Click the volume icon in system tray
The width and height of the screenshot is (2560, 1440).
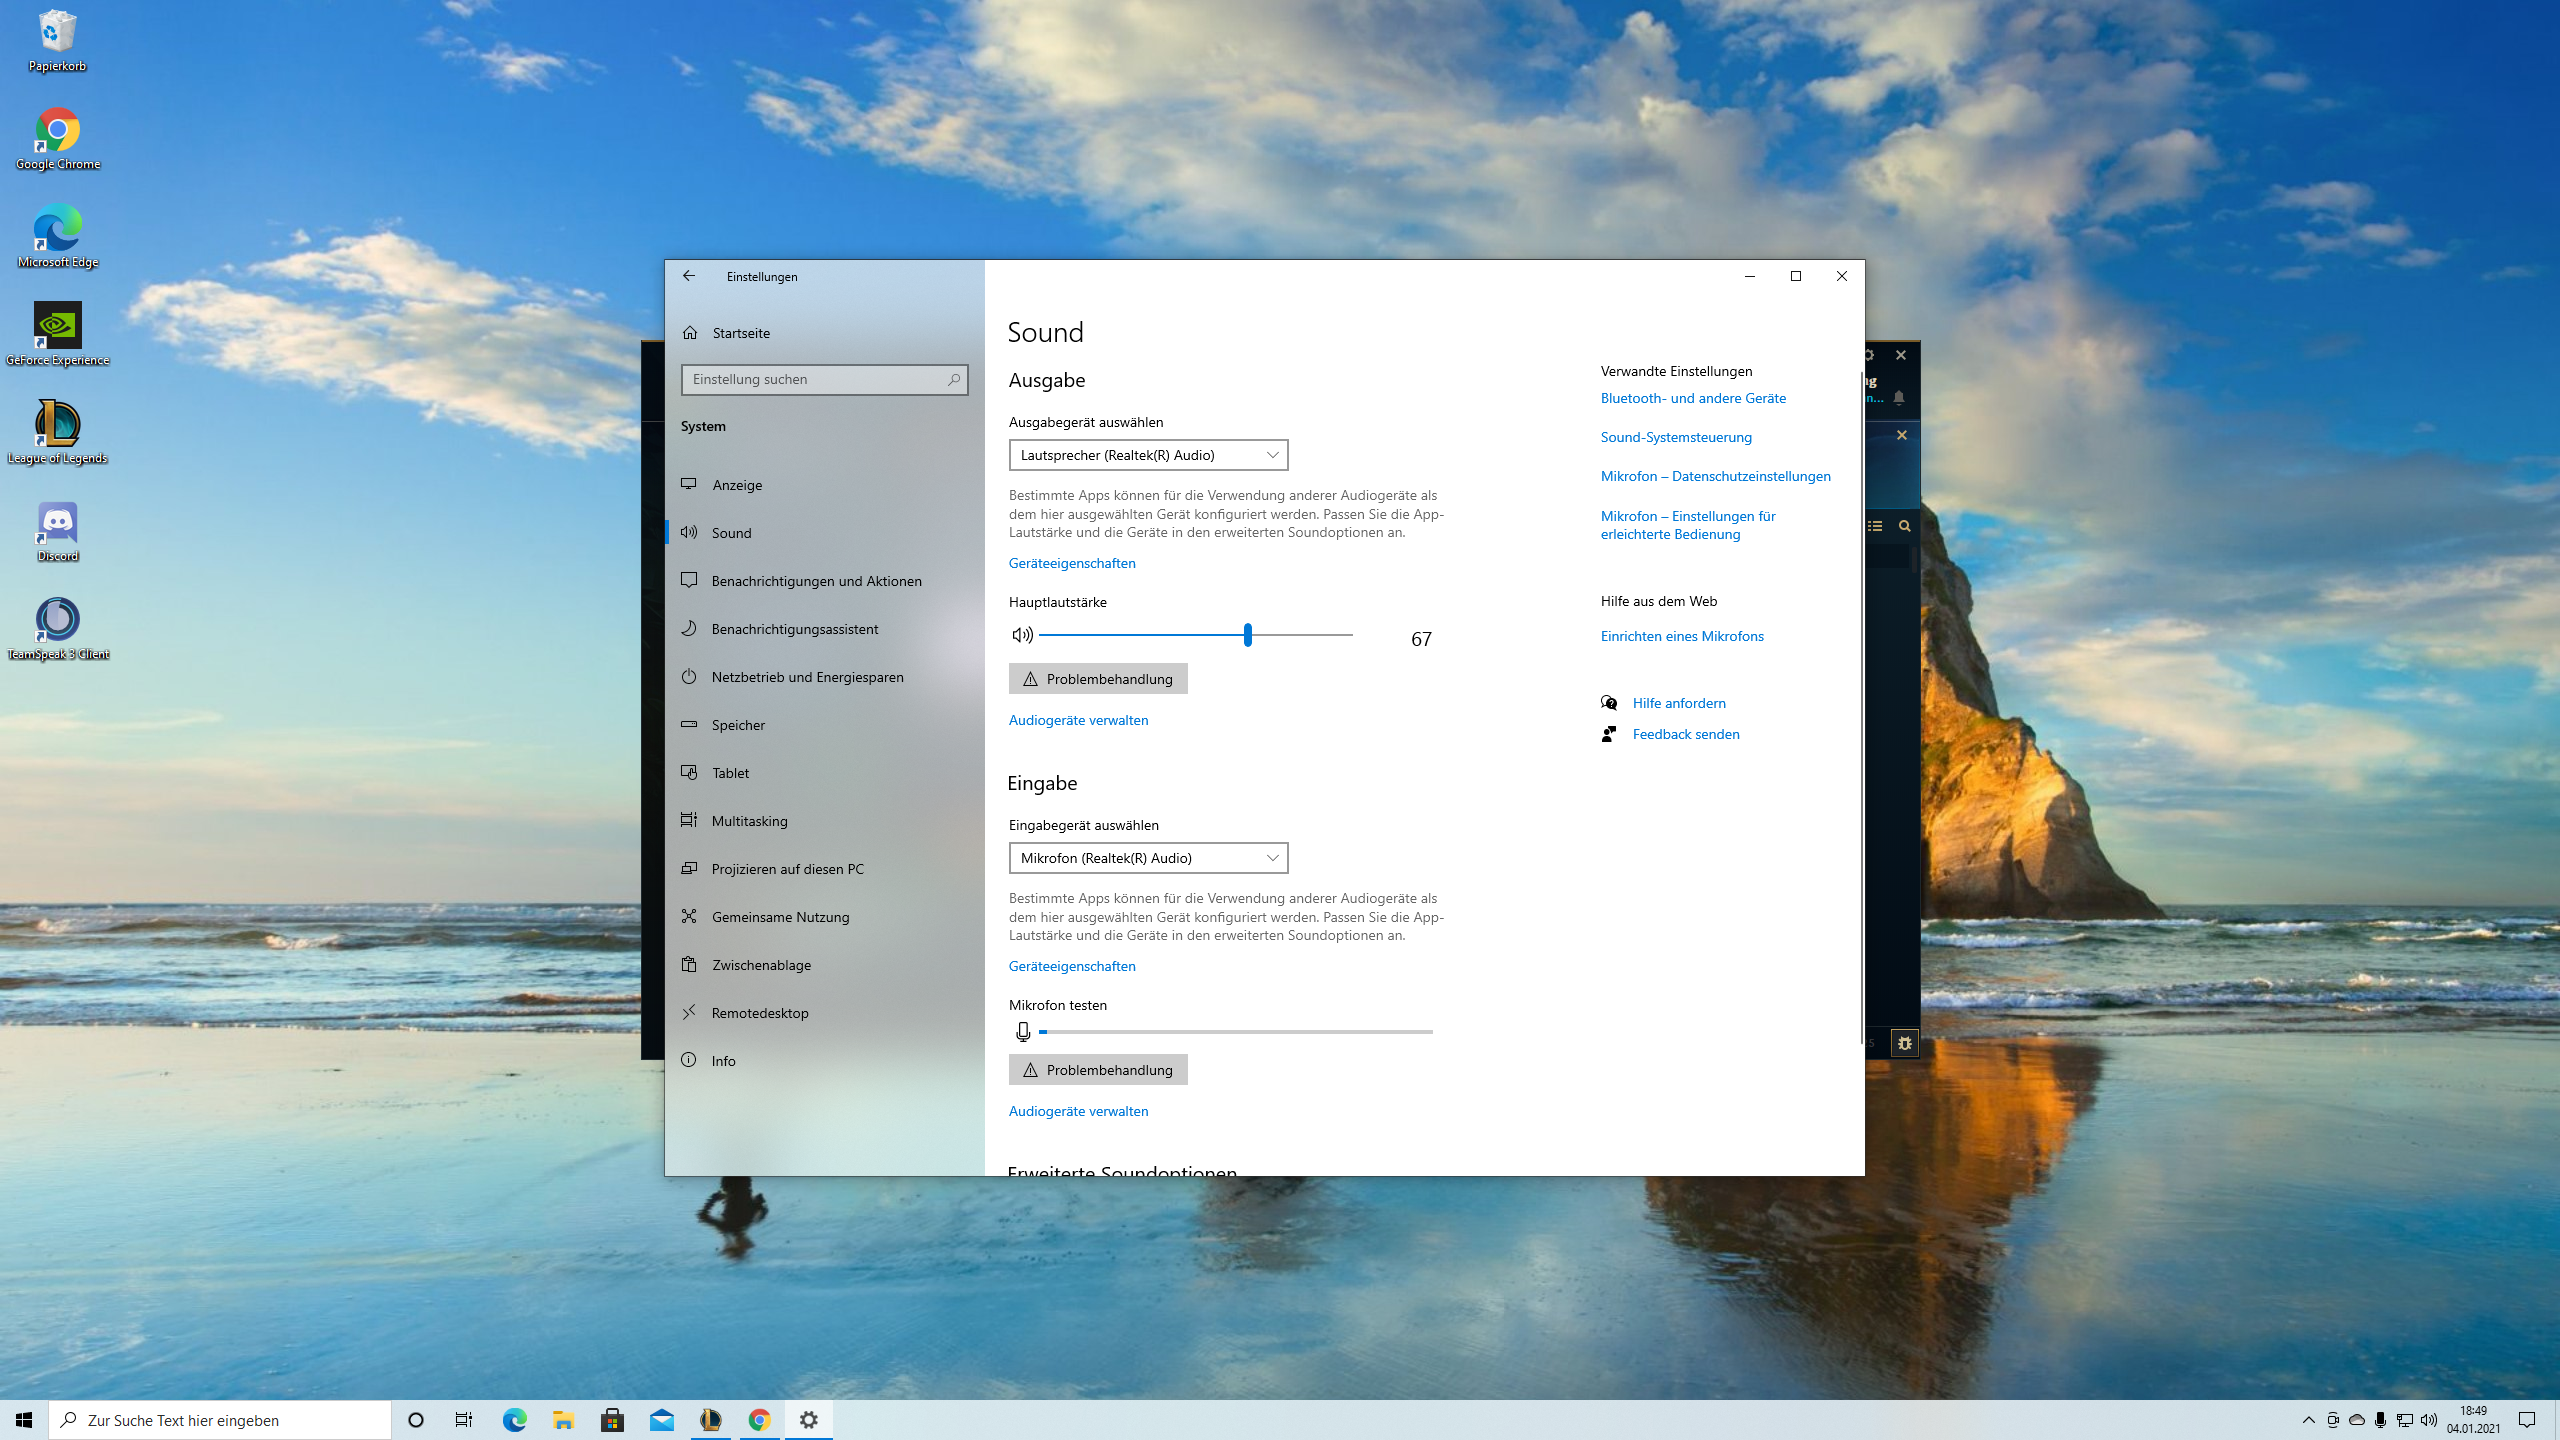tap(2428, 1420)
